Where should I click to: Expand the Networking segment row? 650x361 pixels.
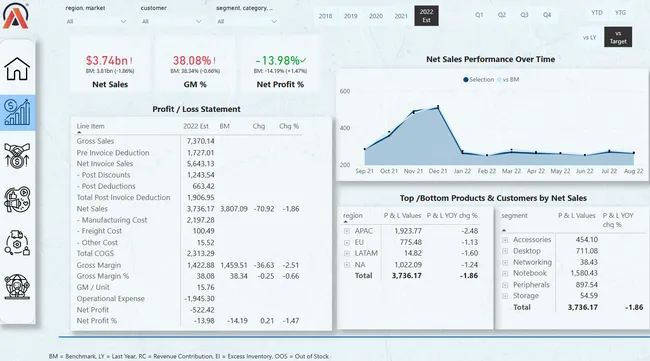click(505, 262)
